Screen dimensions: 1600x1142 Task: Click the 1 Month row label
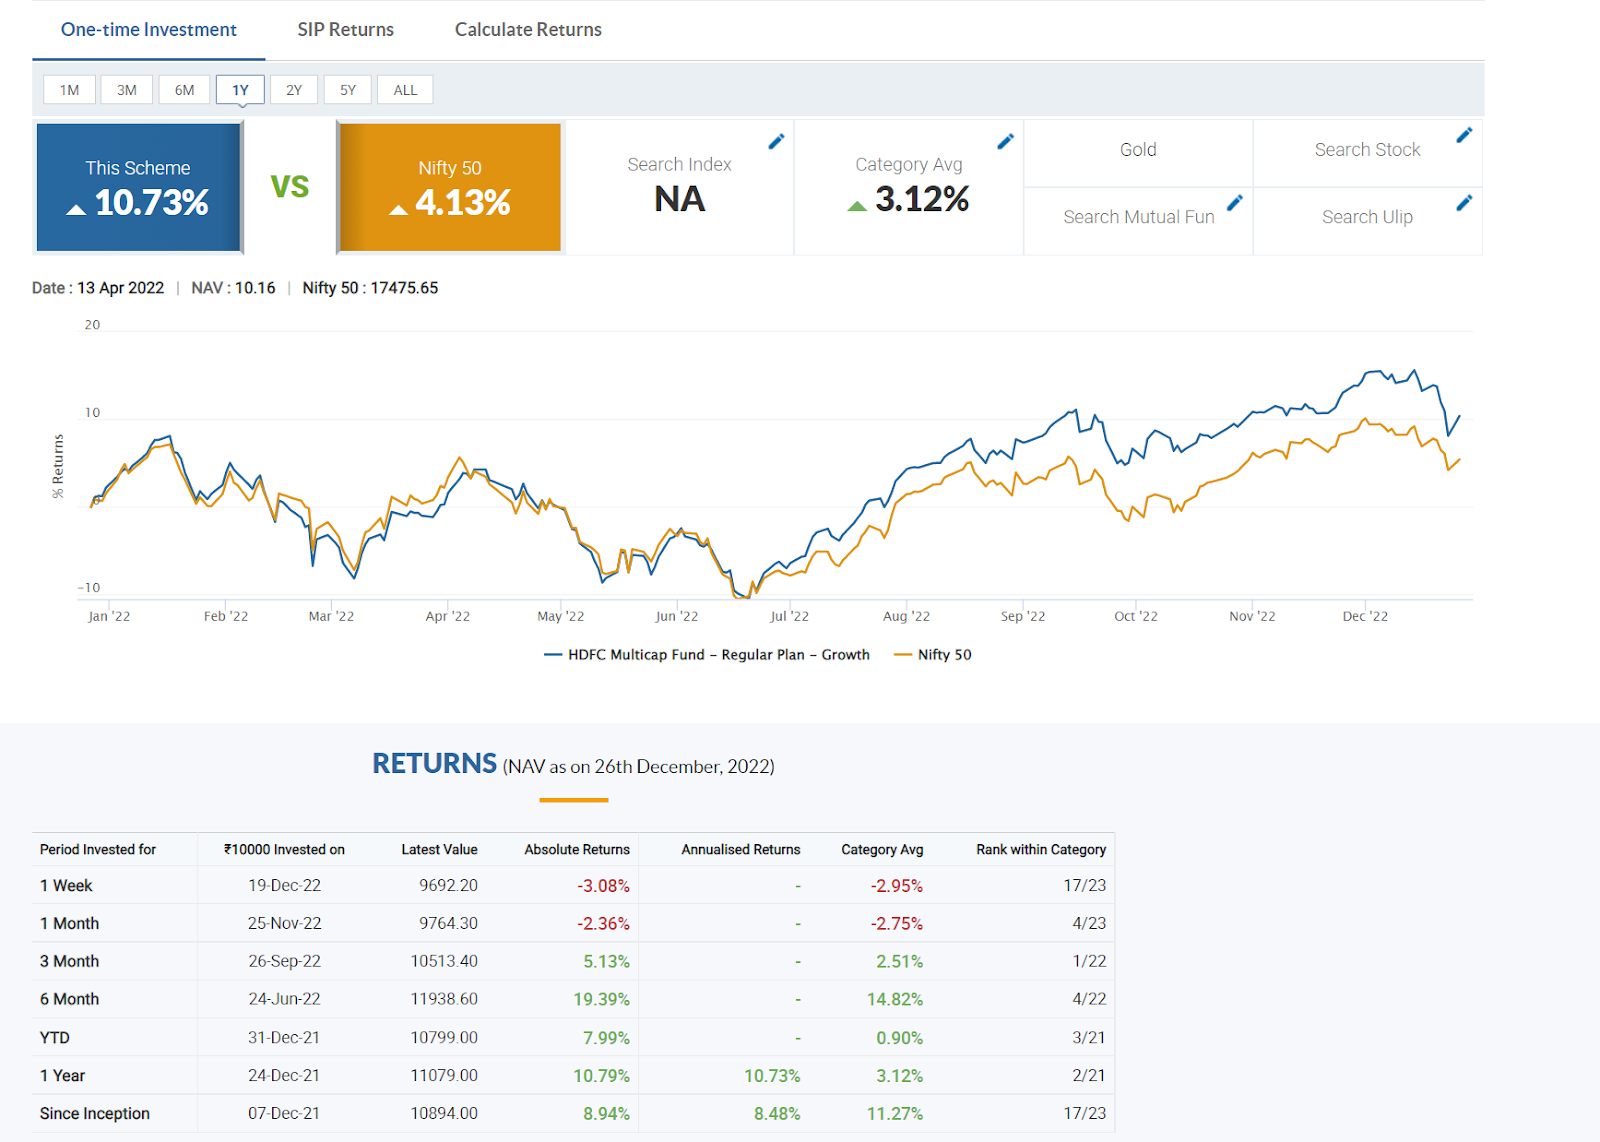click(x=70, y=924)
